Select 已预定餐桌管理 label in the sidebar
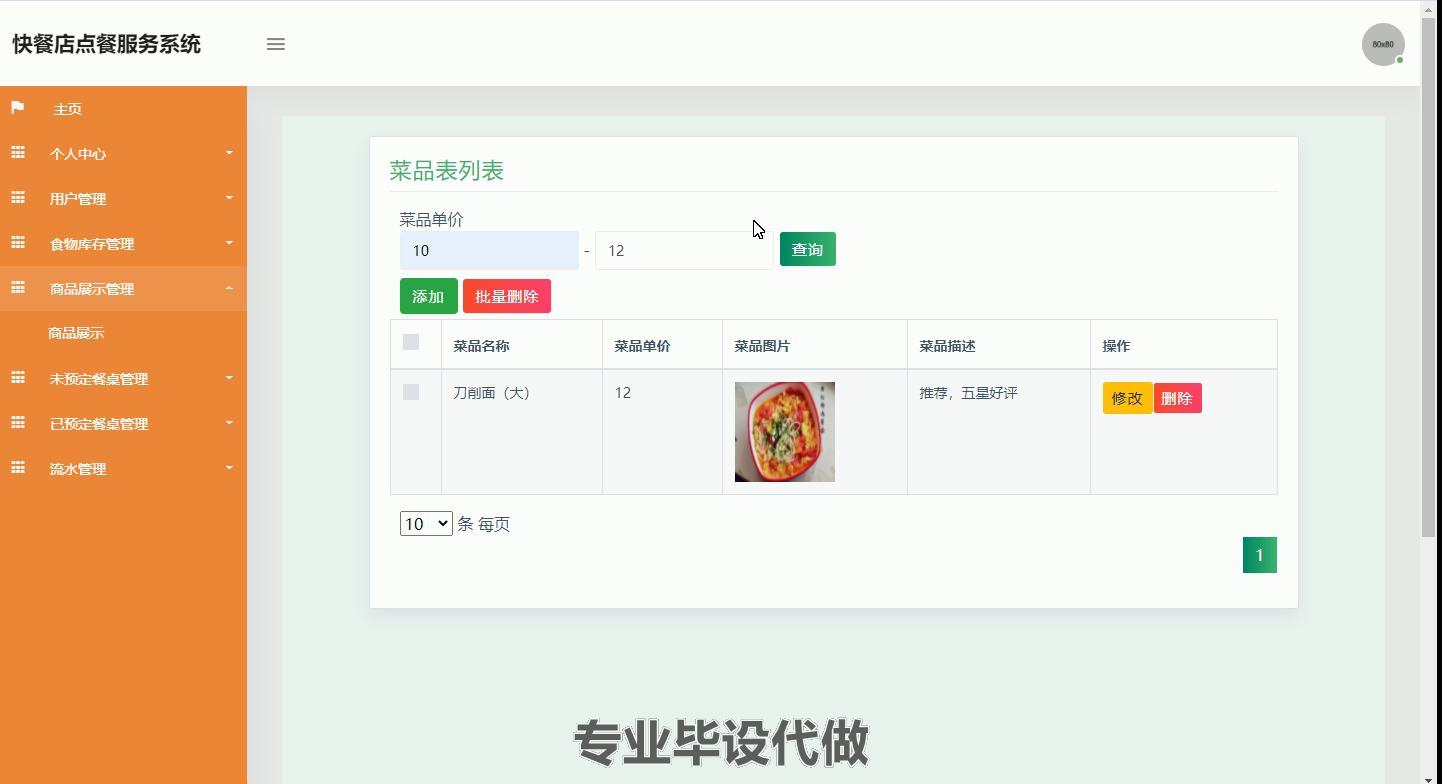The width and height of the screenshot is (1442, 784). (x=99, y=424)
